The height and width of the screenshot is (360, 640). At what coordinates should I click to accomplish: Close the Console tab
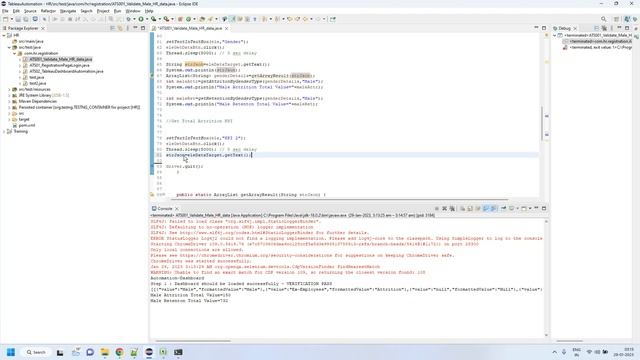click(x=177, y=209)
